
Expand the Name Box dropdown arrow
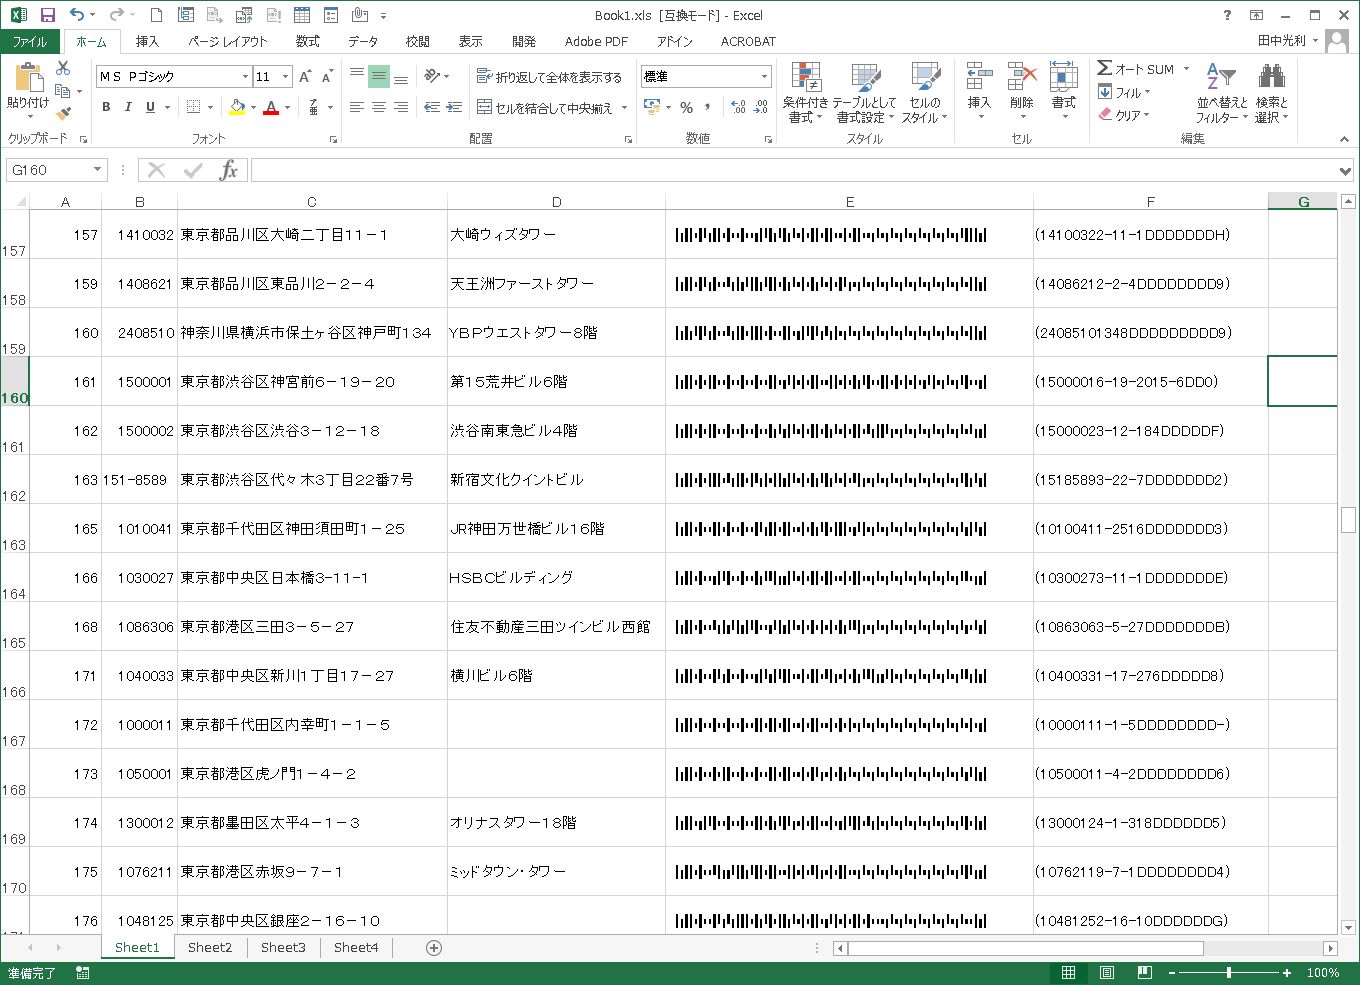[97, 170]
